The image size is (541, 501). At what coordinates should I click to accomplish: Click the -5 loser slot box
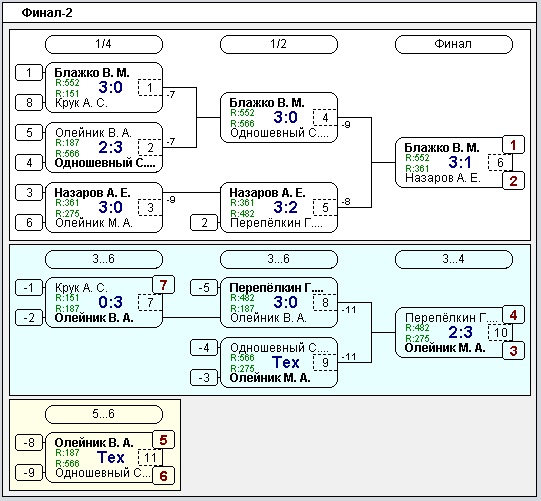pyautogui.click(x=204, y=287)
